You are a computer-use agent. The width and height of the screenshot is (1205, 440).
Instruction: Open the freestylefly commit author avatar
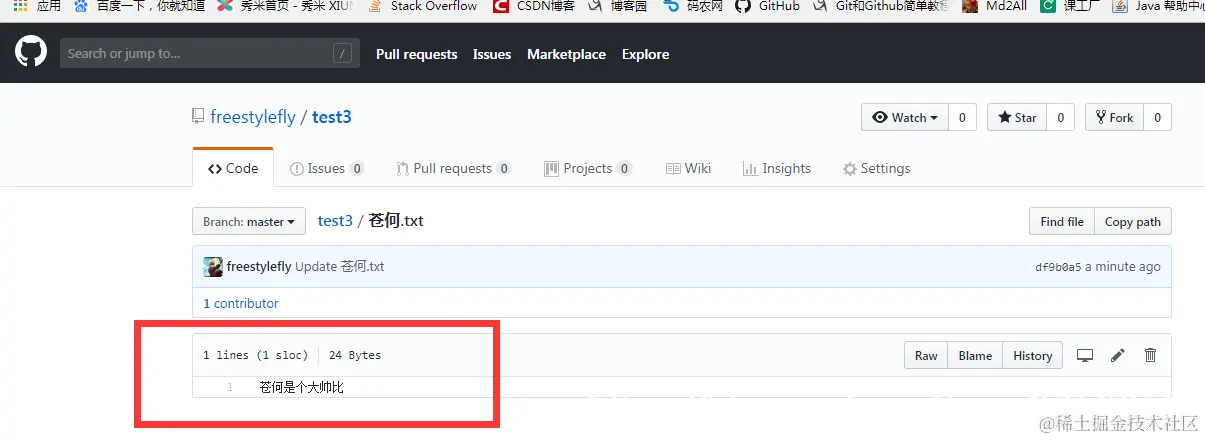coord(213,266)
